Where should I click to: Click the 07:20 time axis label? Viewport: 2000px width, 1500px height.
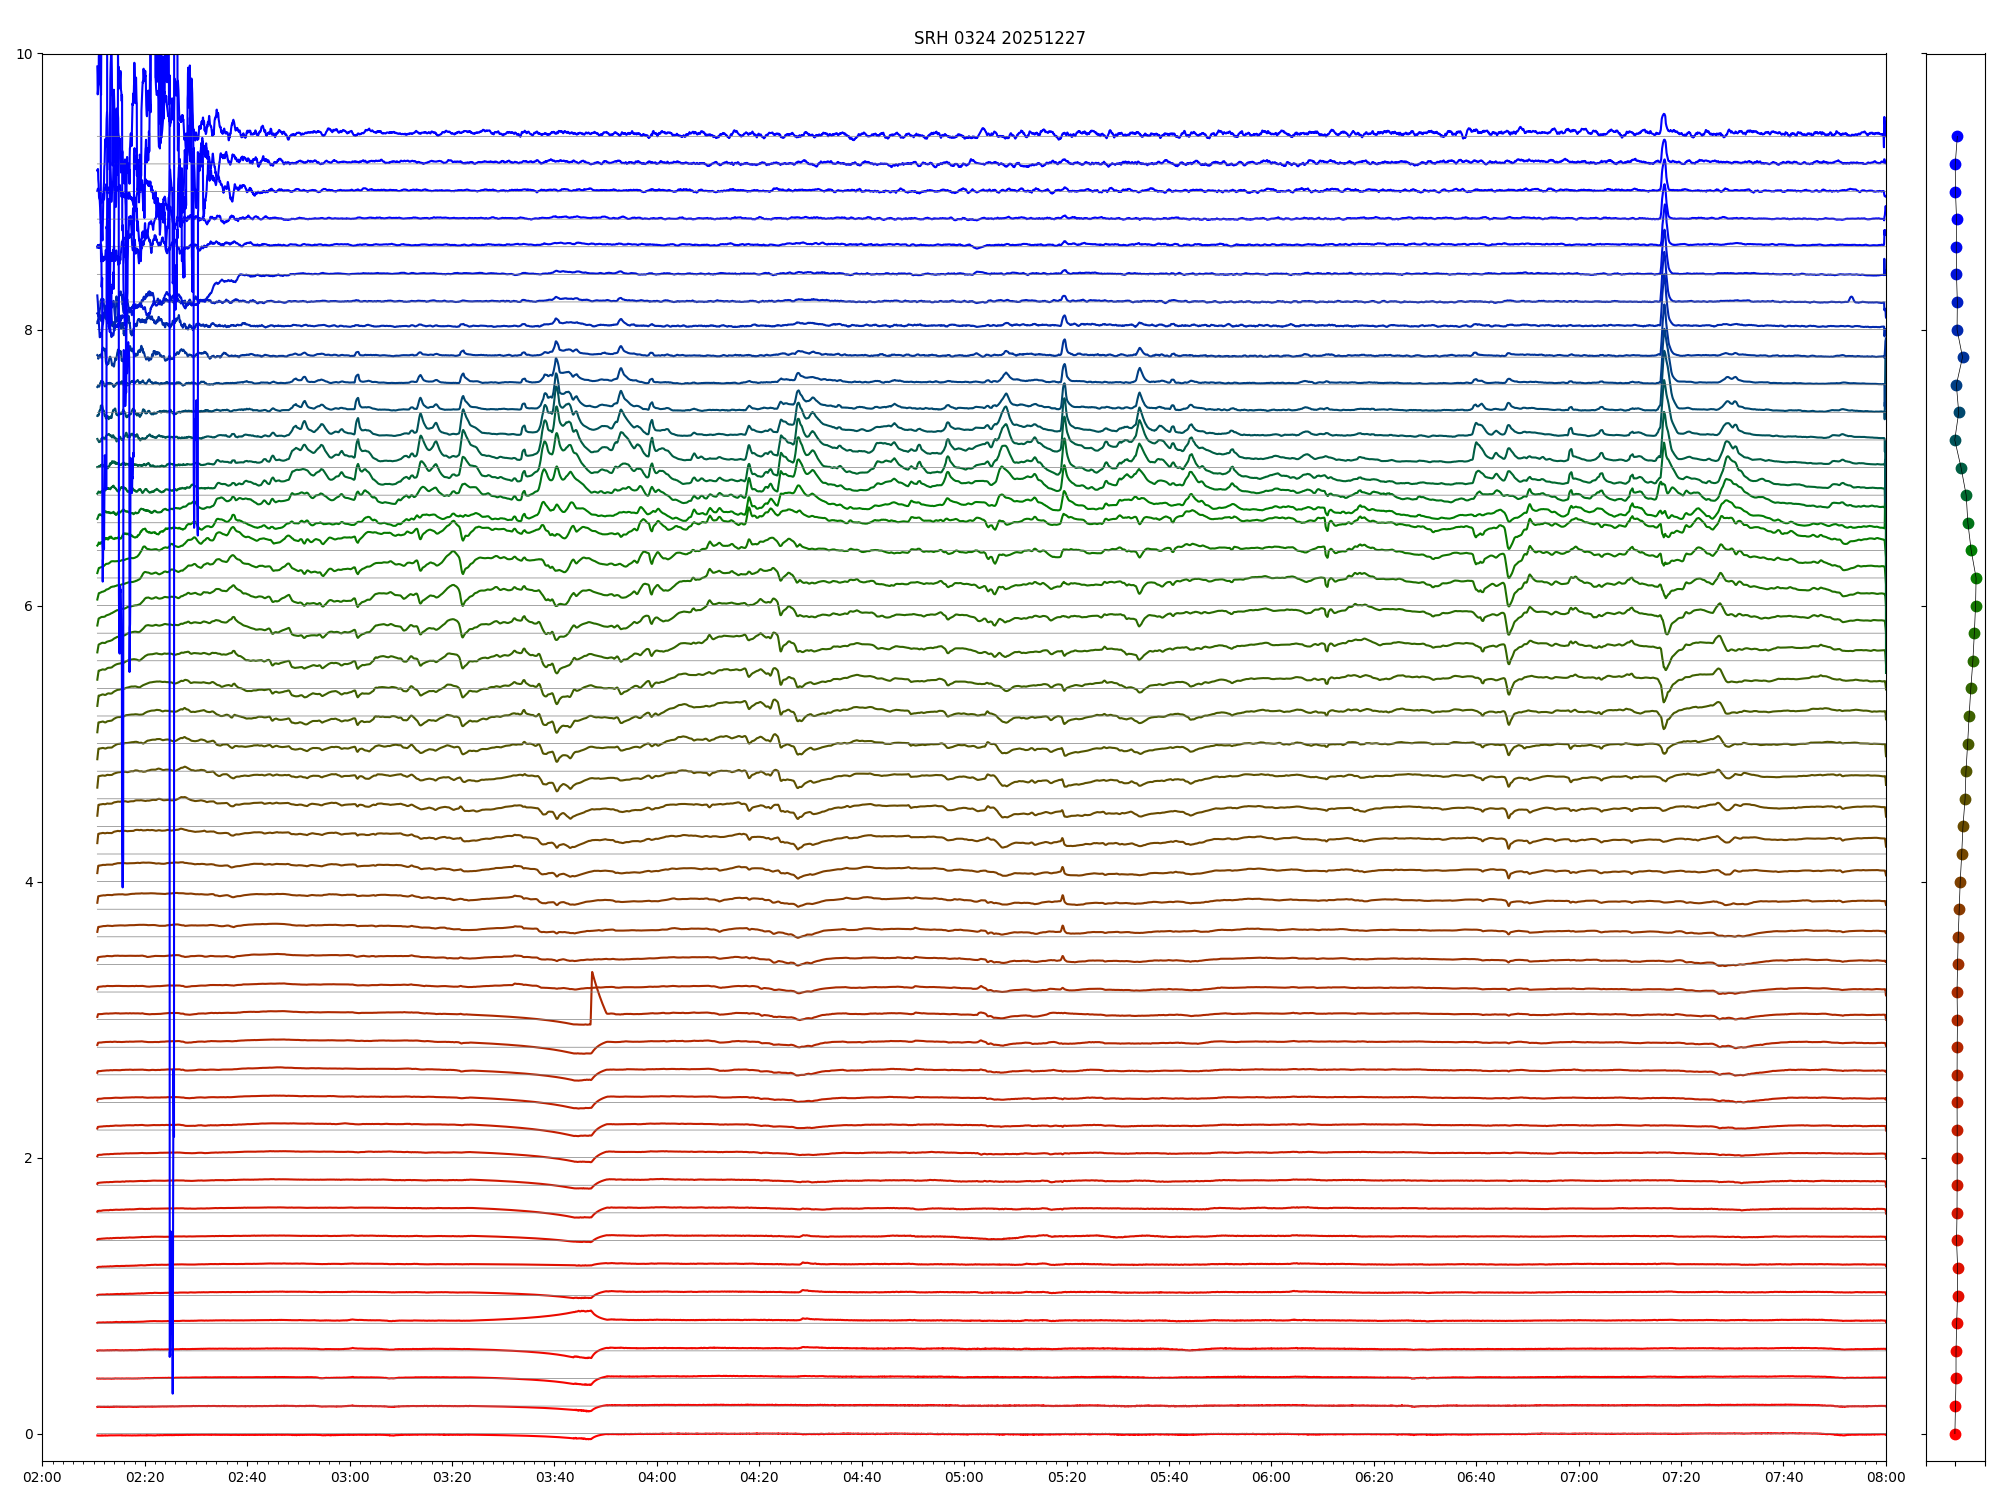[x=1681, y=1477]
